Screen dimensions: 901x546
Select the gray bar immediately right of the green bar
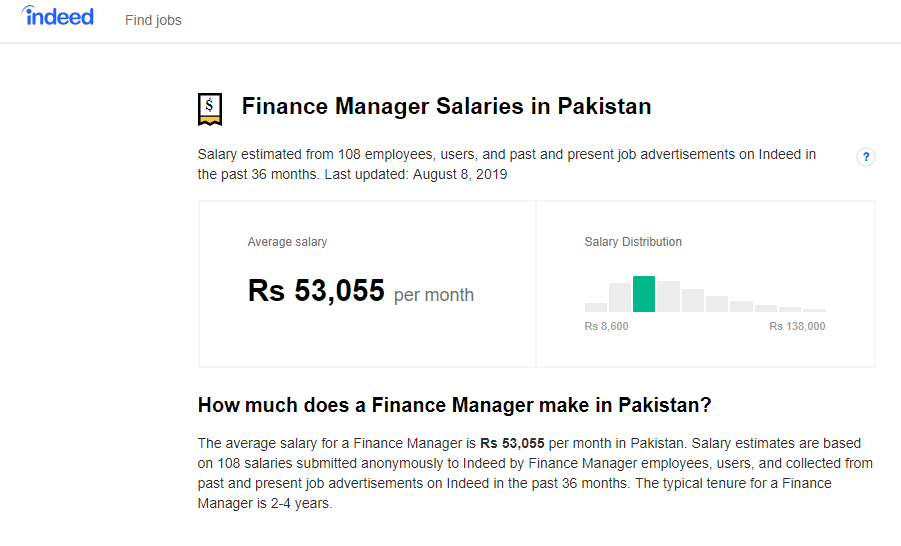point(668,297)
